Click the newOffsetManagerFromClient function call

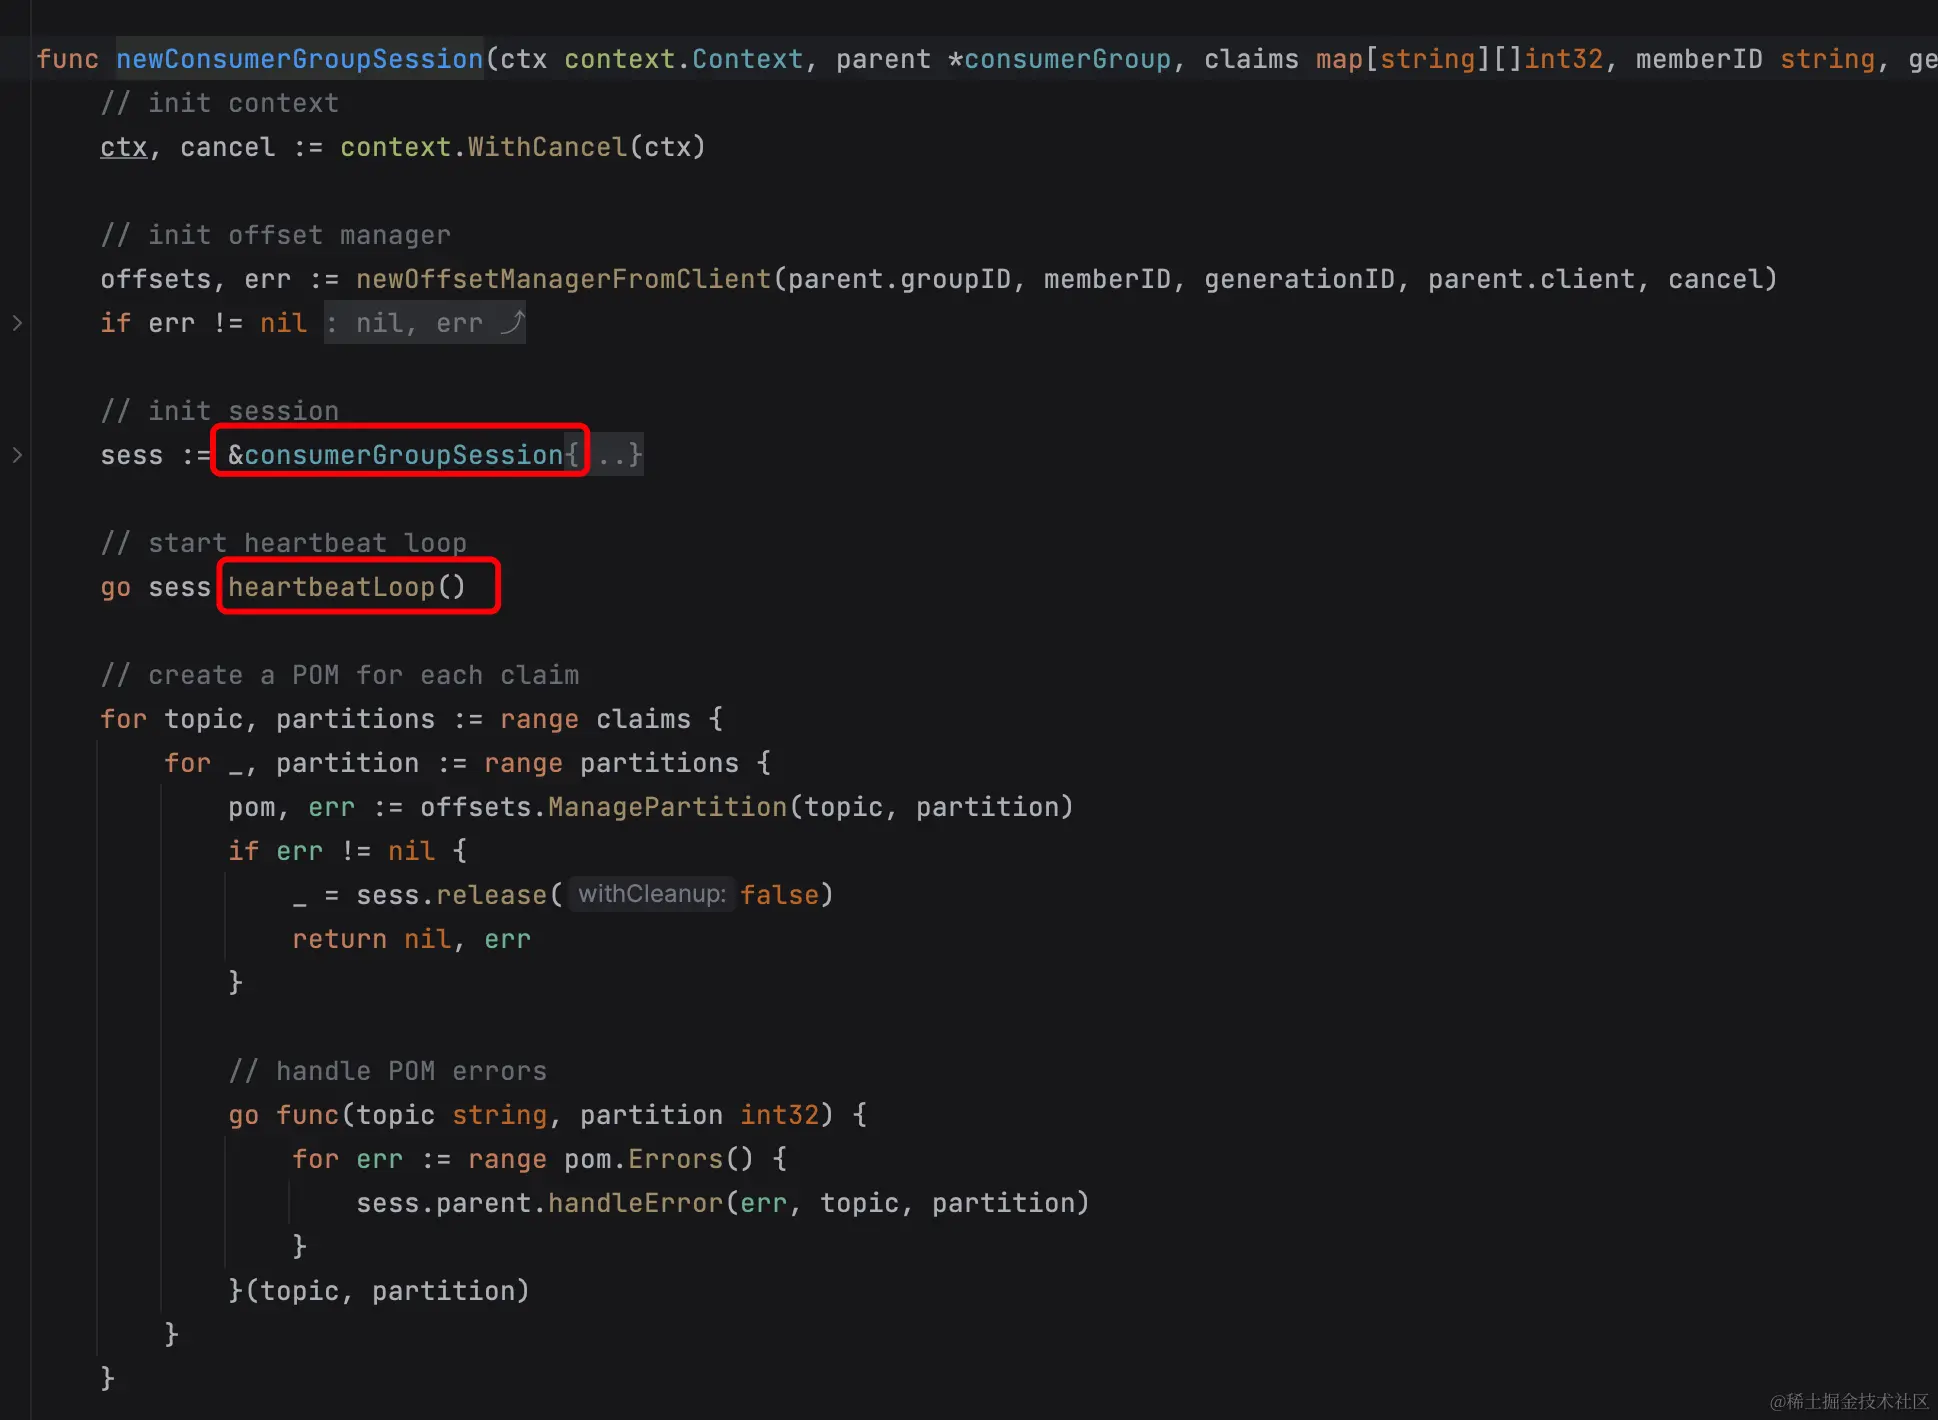[x=563, y=279]
